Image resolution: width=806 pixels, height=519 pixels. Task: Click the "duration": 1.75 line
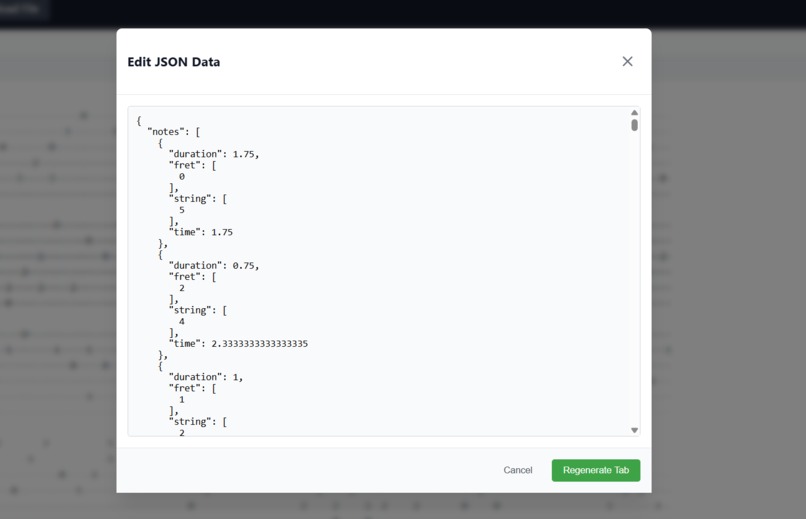click(x=214, y=154)
